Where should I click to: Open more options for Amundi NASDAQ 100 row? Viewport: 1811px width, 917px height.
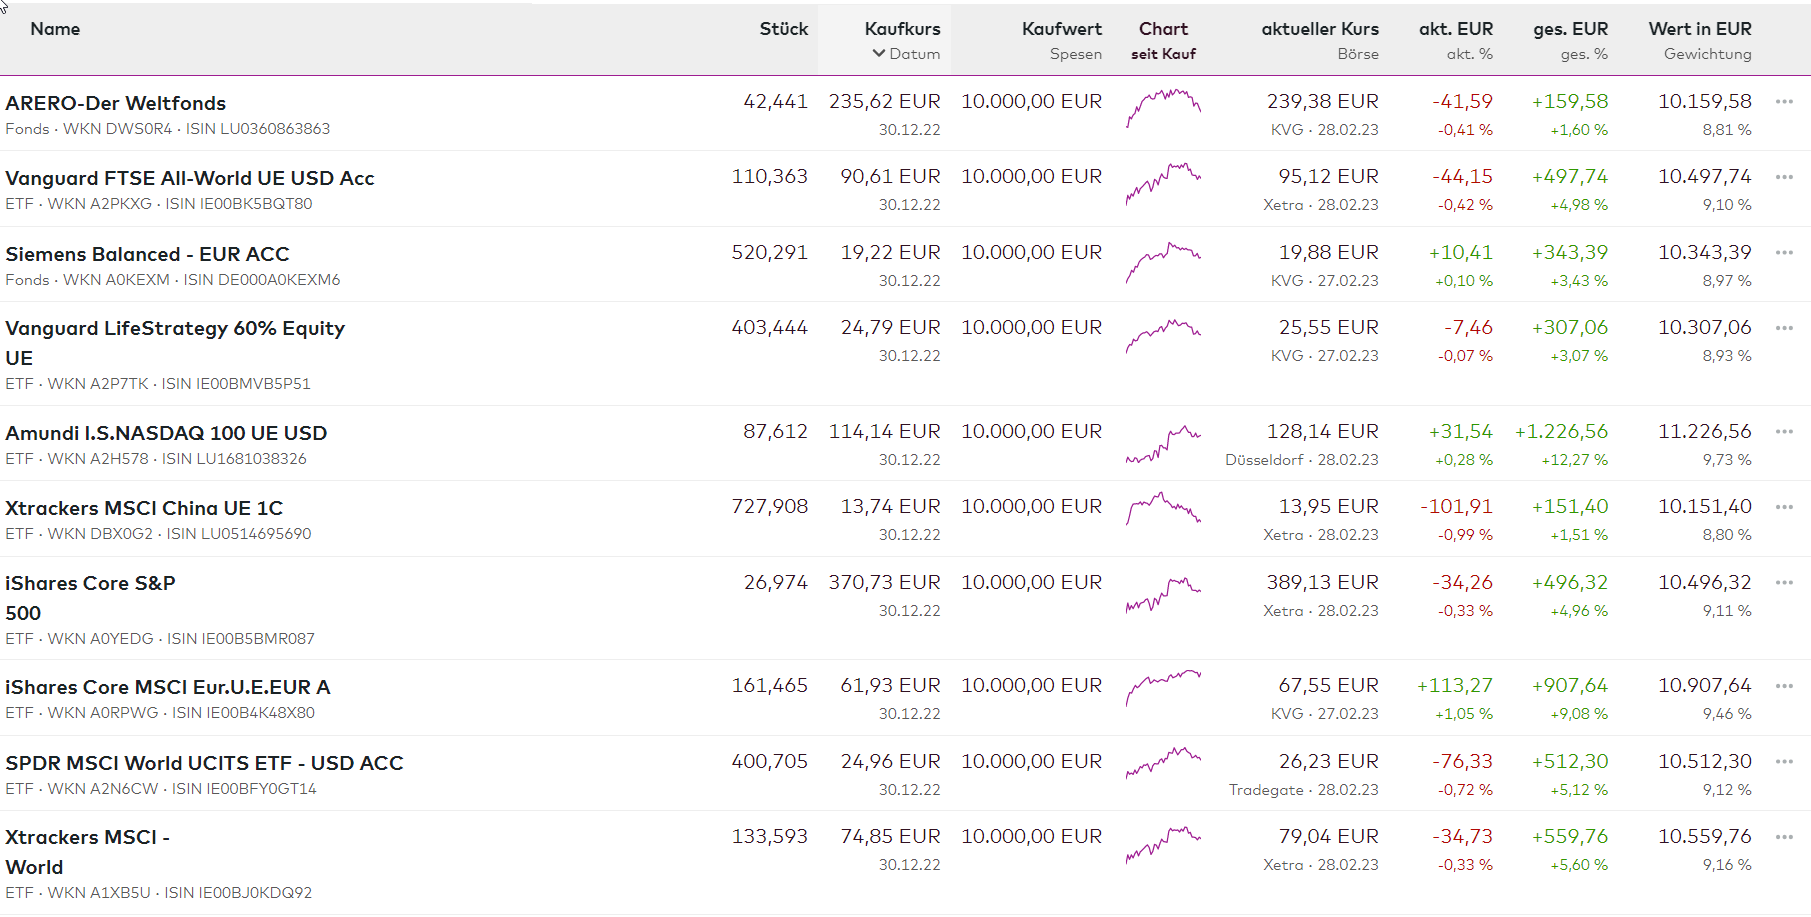[1784, 432]
